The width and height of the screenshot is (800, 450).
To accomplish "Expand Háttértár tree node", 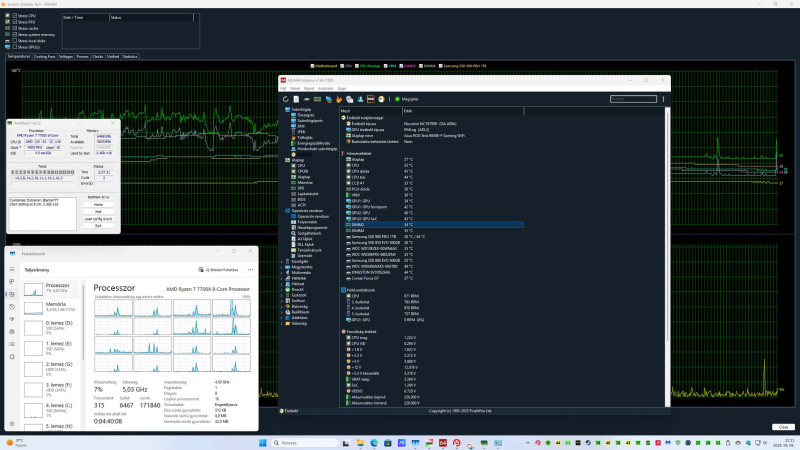I will point(282,278).
